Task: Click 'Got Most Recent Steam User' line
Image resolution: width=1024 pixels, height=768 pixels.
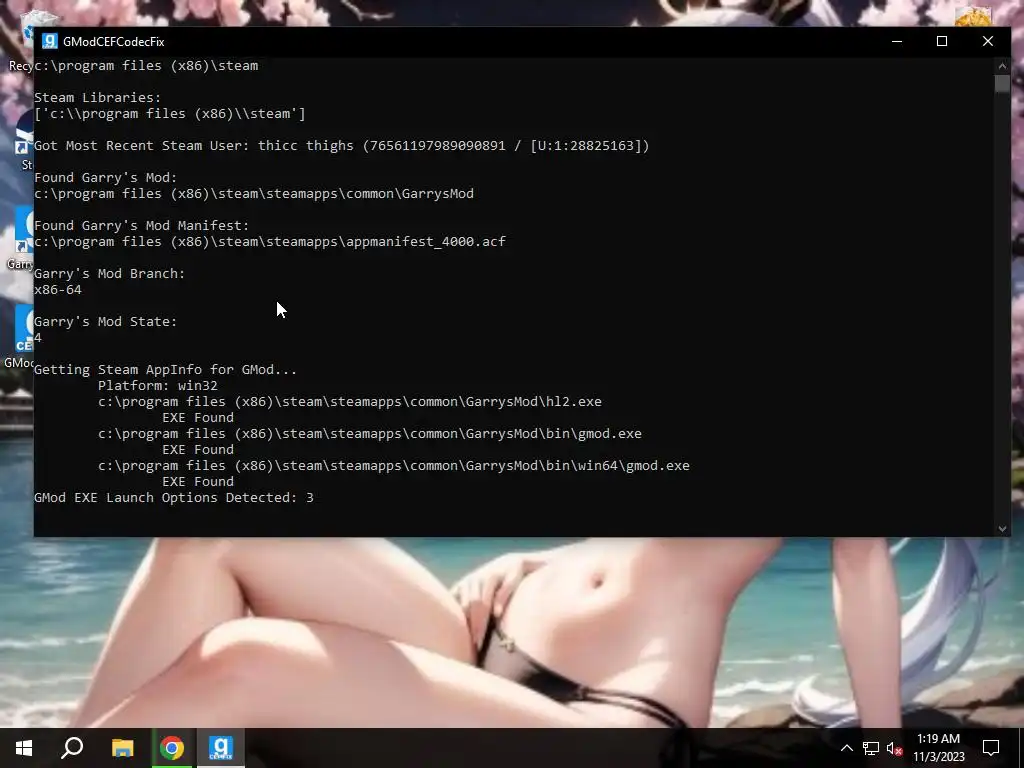Action: pyautogui.click(x=342, y=146)
